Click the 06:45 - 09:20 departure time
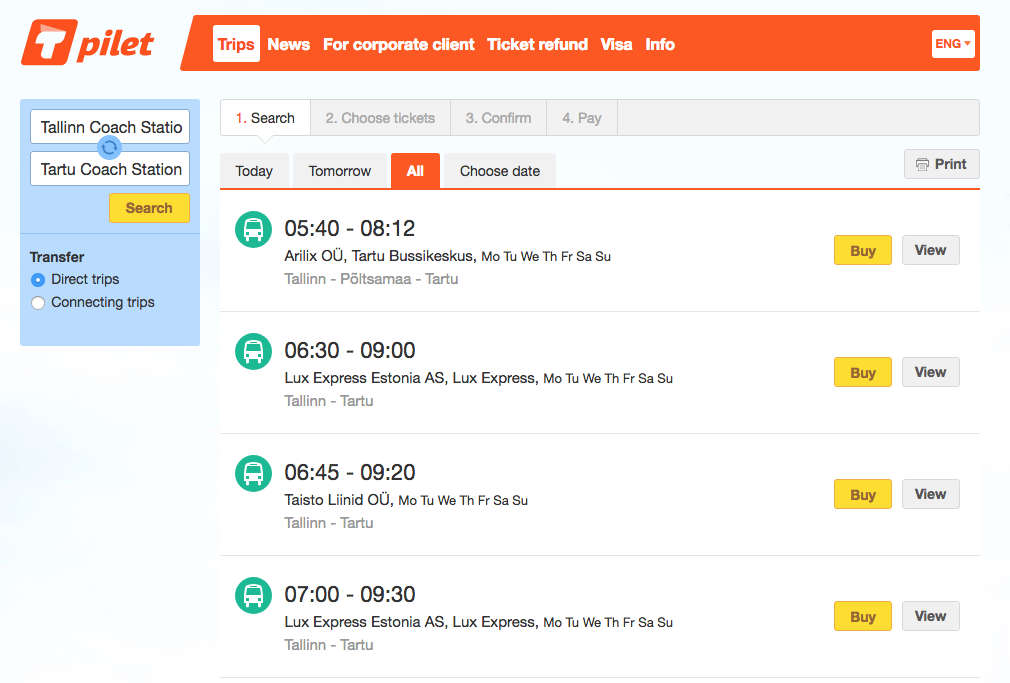This screenshot has width=1010, height=683. point(350,472)
